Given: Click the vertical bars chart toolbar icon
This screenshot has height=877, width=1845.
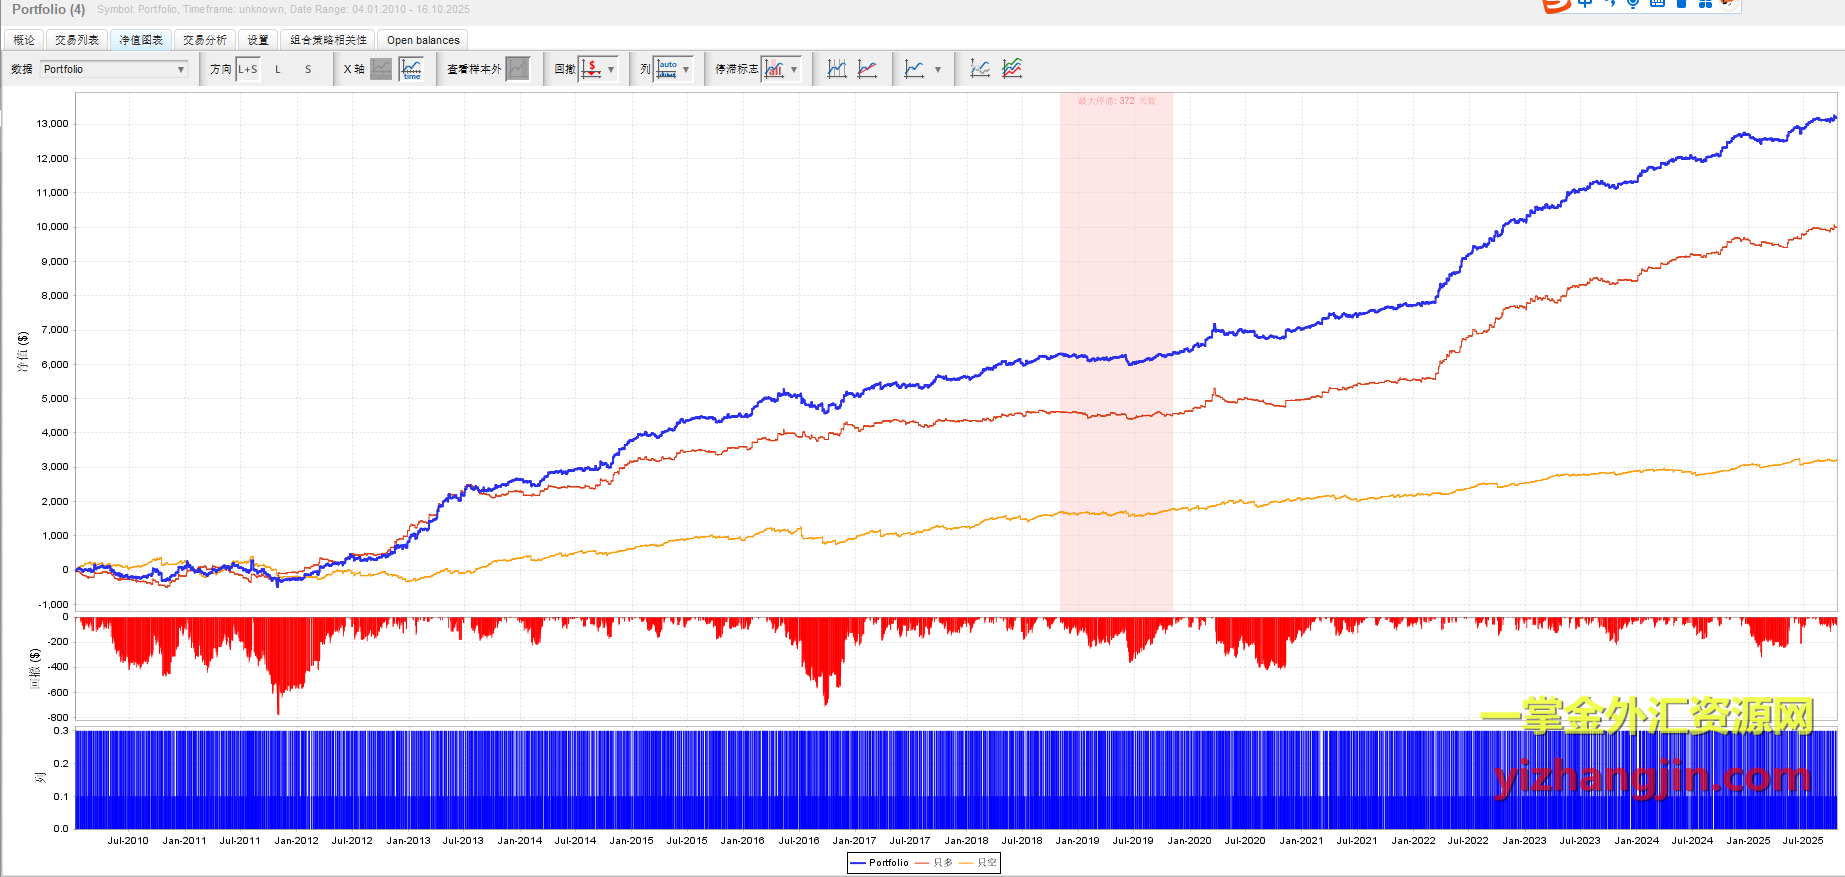Looking at the screenshot, I should (x=837, y=69).
